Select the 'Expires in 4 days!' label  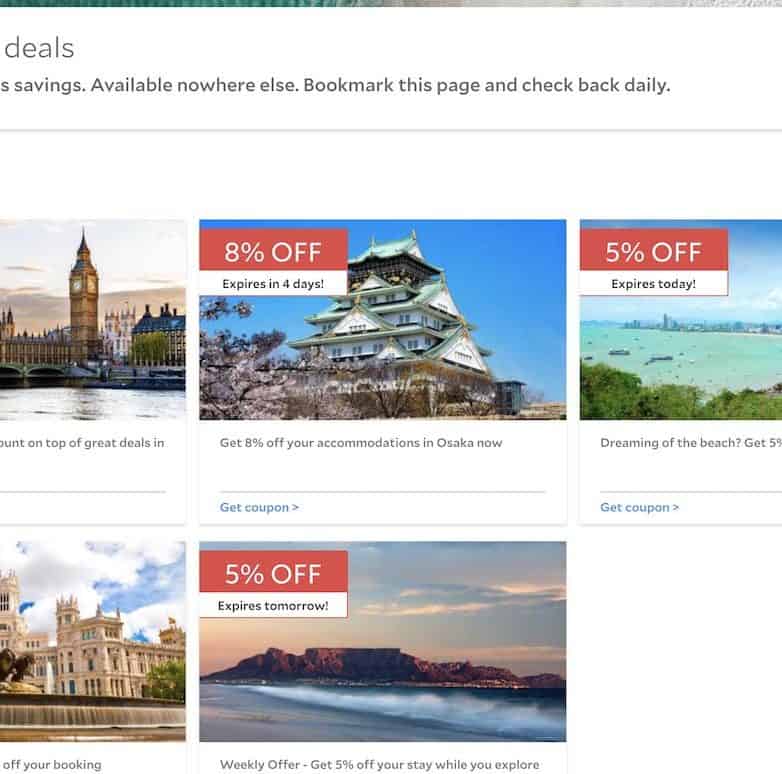(273, 284)
